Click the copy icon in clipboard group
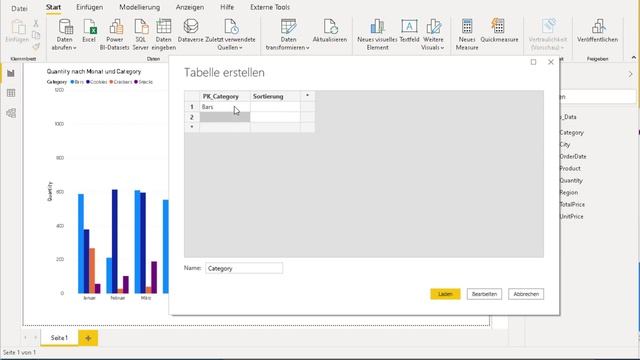The height and width of the screenshot is (360, 640). (36, 35)
